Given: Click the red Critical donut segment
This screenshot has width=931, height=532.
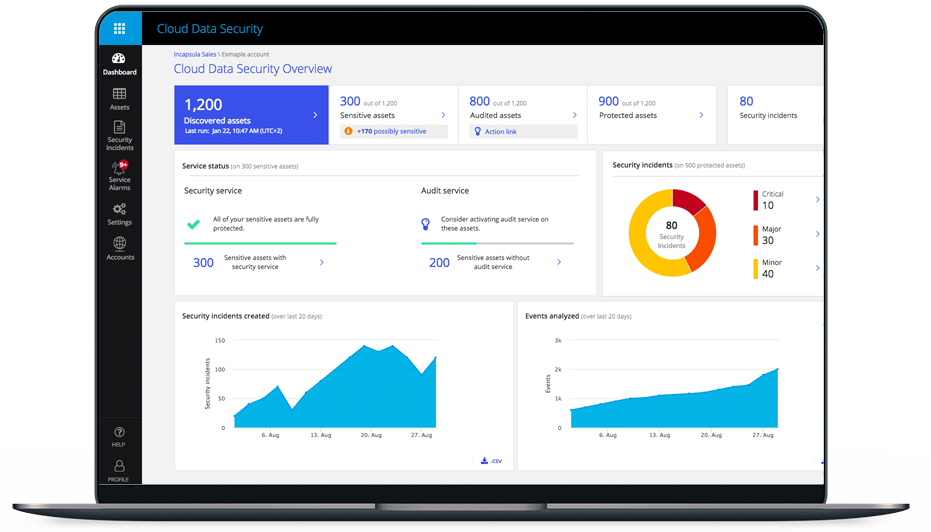Looking at the screenshot, I should 689,201.
